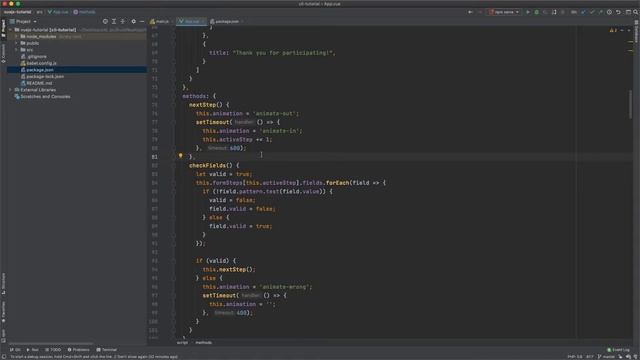The height and width of the screenshot is (360, 640).
Task: Open the Project view dropdown
Action: (23, 21)
